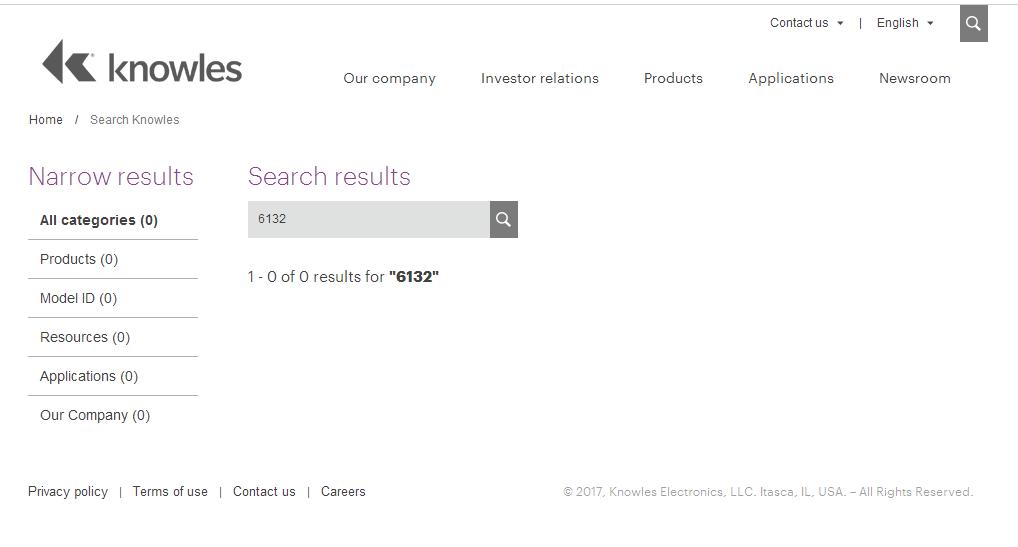
Task: Open the Careers footer link
Action: 343,492
